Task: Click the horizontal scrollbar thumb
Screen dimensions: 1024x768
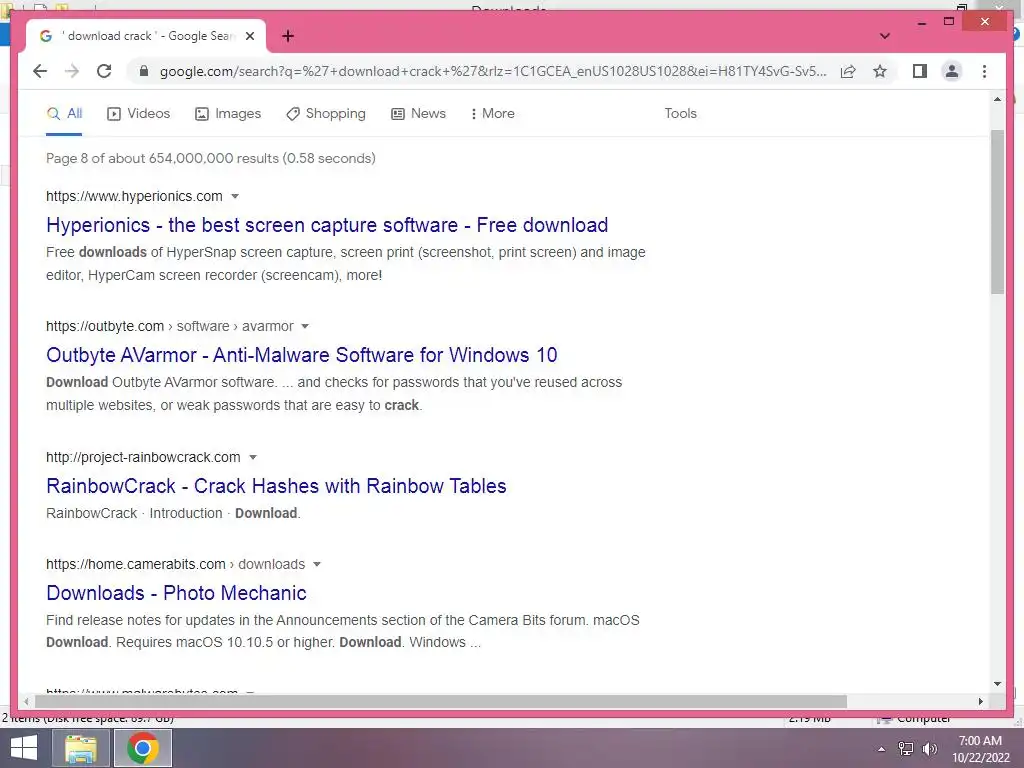Action: coord(441,701)
